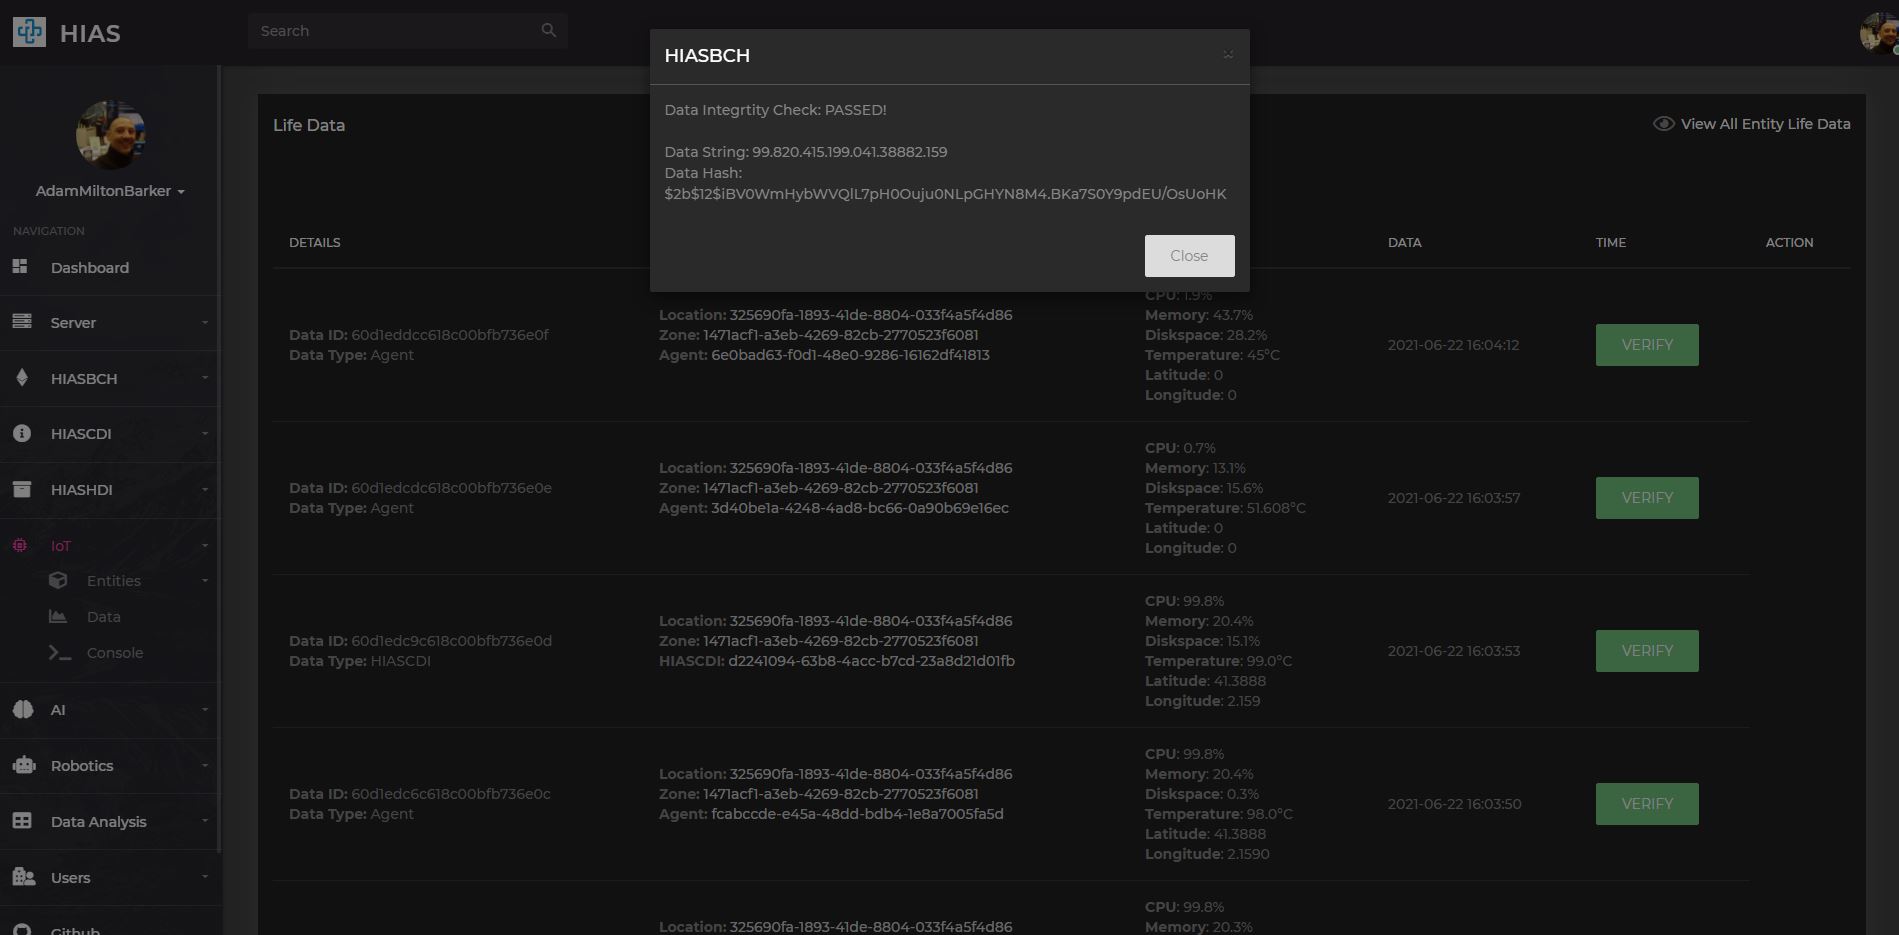Expand the HIASHDI menu arrow

[x=205, y=489]
